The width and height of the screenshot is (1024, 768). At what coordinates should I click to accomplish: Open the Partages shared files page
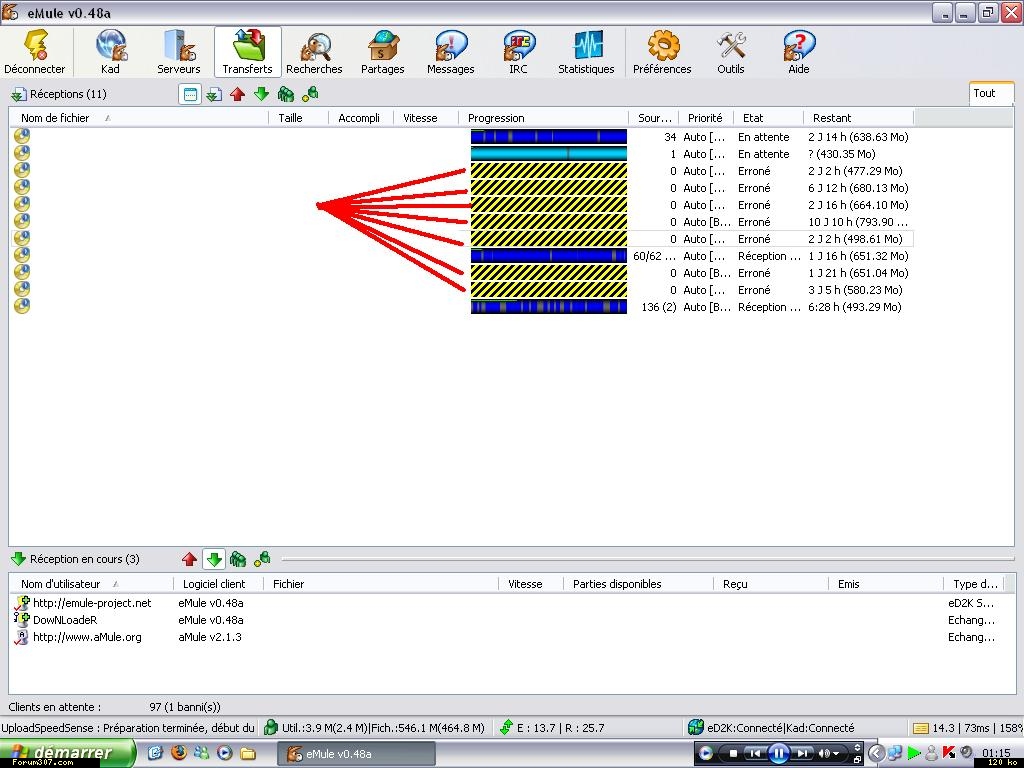tap(383, 52)
